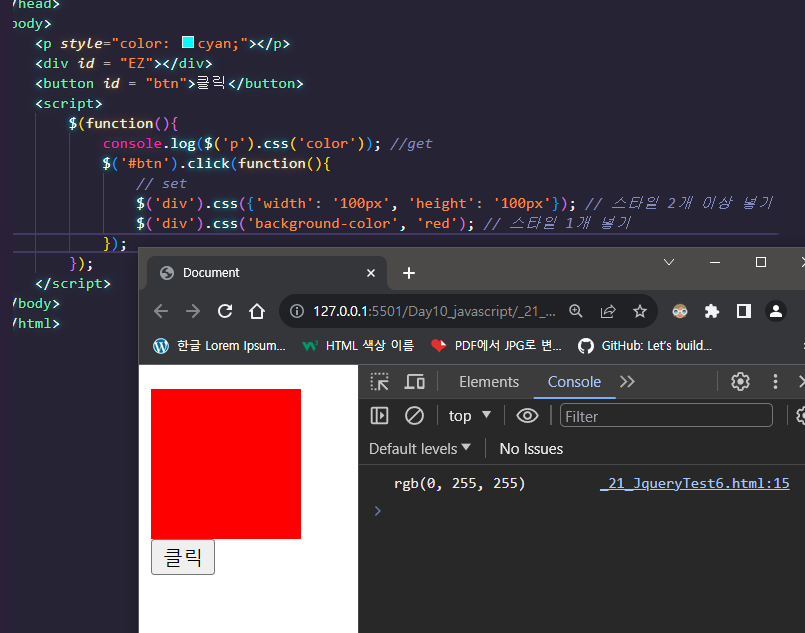Click the <button id = "btn"> code line
Screen dimensions: 805x633
coord(169,83)
